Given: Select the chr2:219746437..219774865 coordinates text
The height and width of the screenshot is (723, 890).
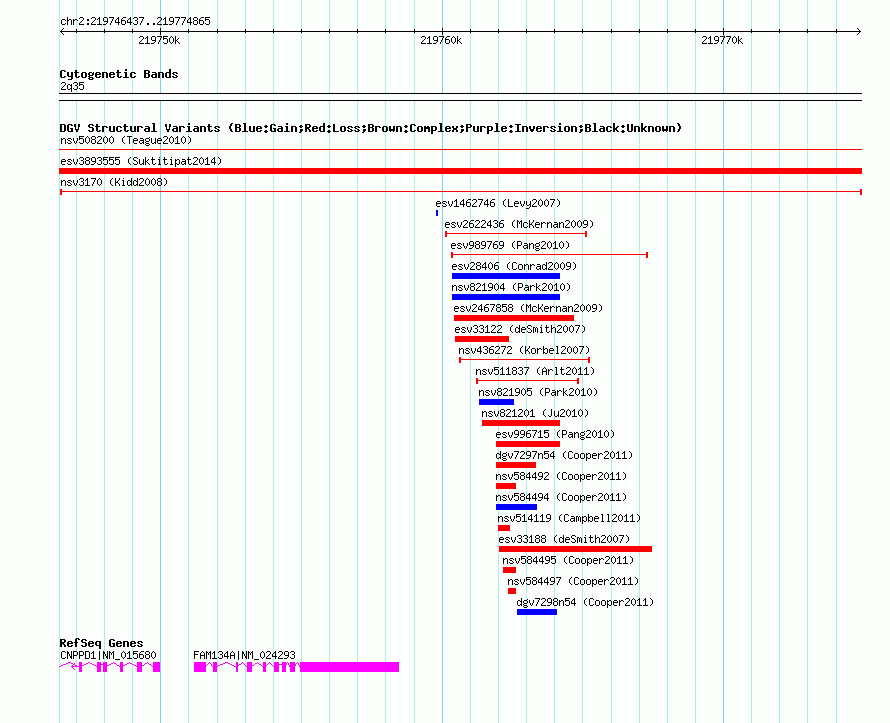Looking at the screenshot, I should point(135,22).
